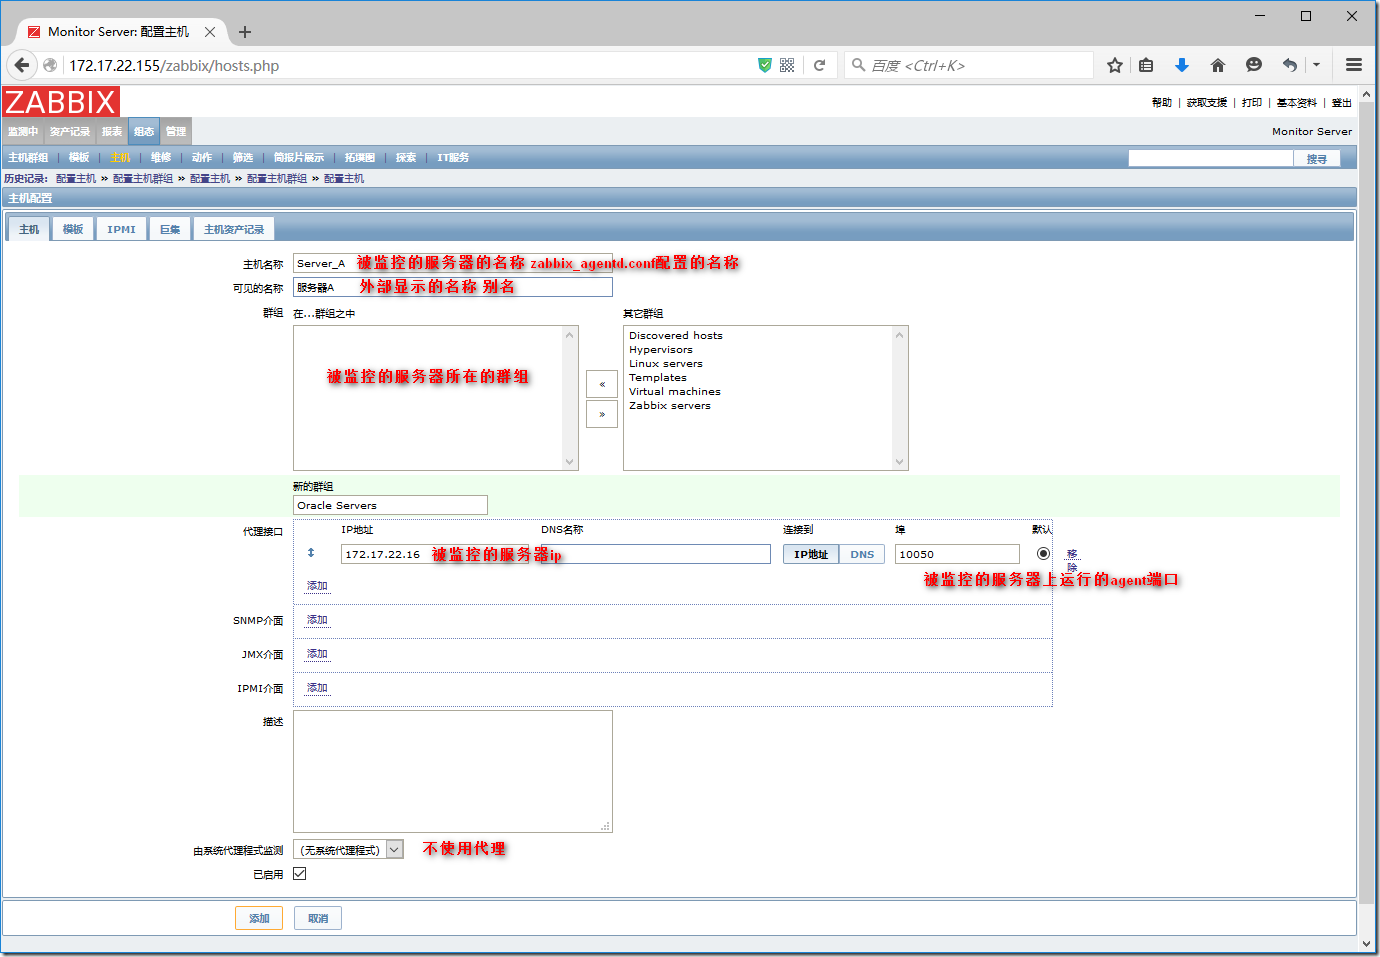
Task: Open the 报表 main menu
Action: (x=112, y=131)
